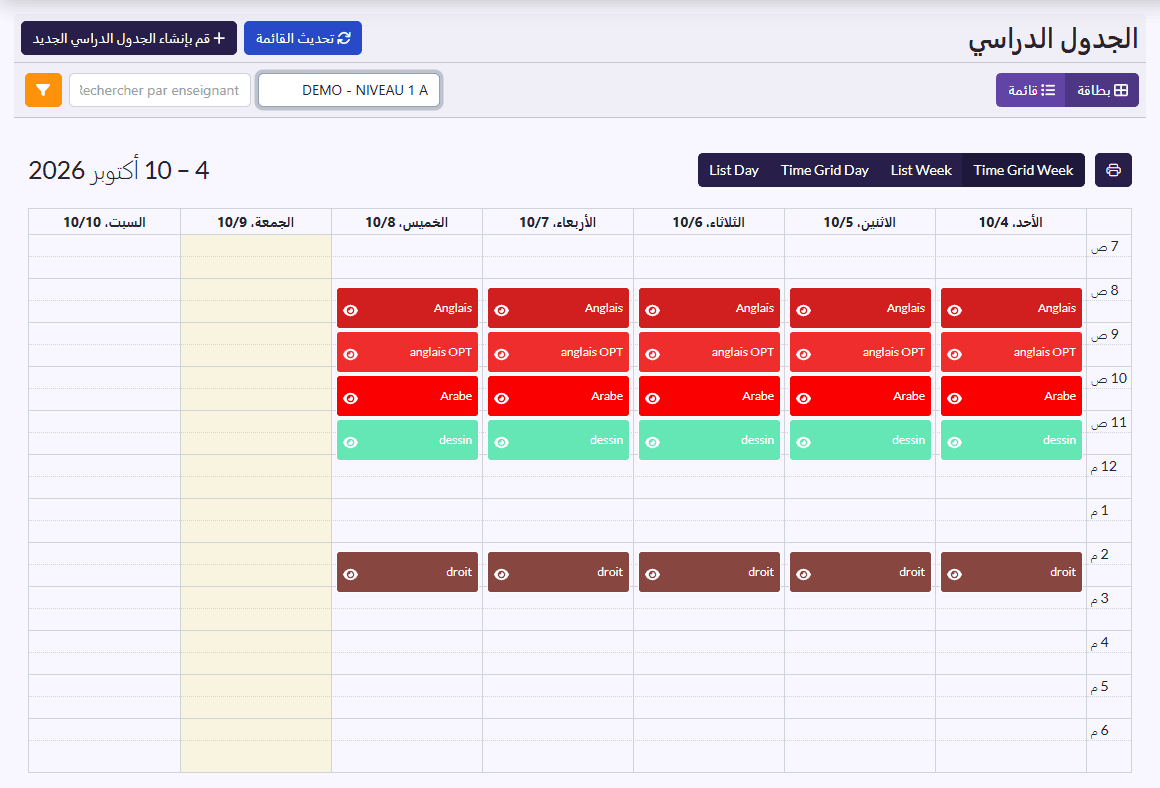
Task: Click eye icon on Tuesday droit session
Action: (x=652, y=574)
